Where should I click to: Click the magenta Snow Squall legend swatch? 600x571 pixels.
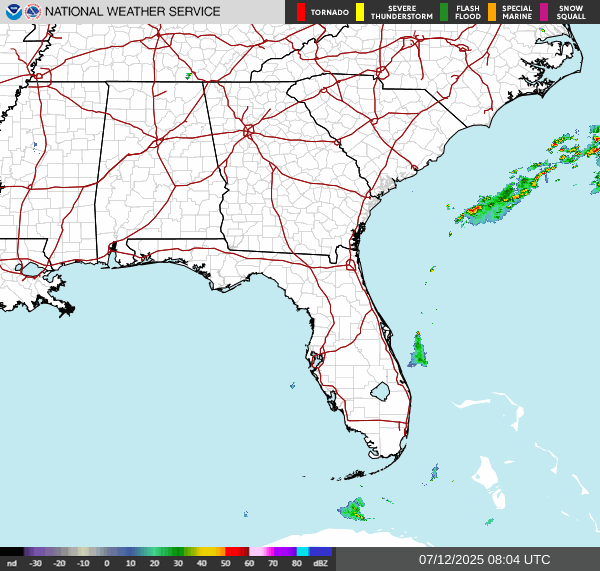tap(544, 12)
